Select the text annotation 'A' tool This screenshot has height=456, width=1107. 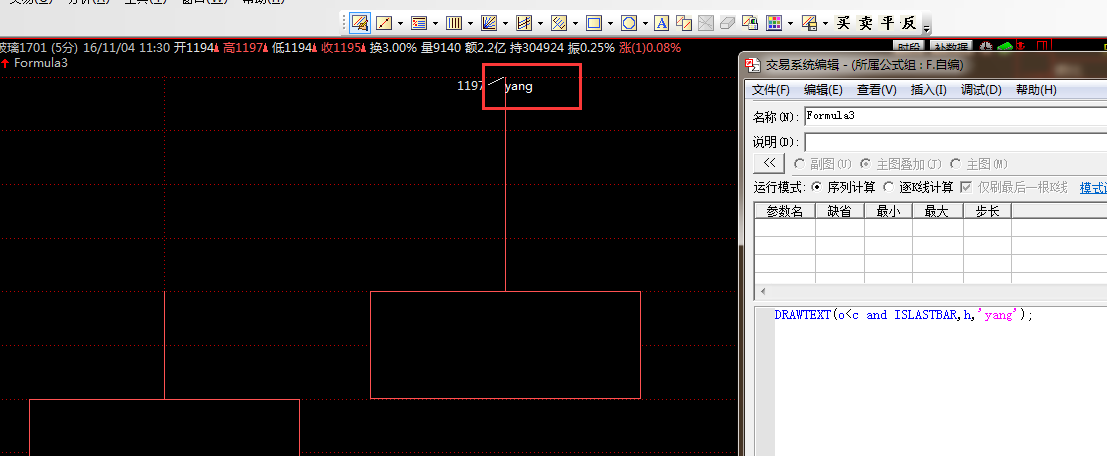point(661,22)
